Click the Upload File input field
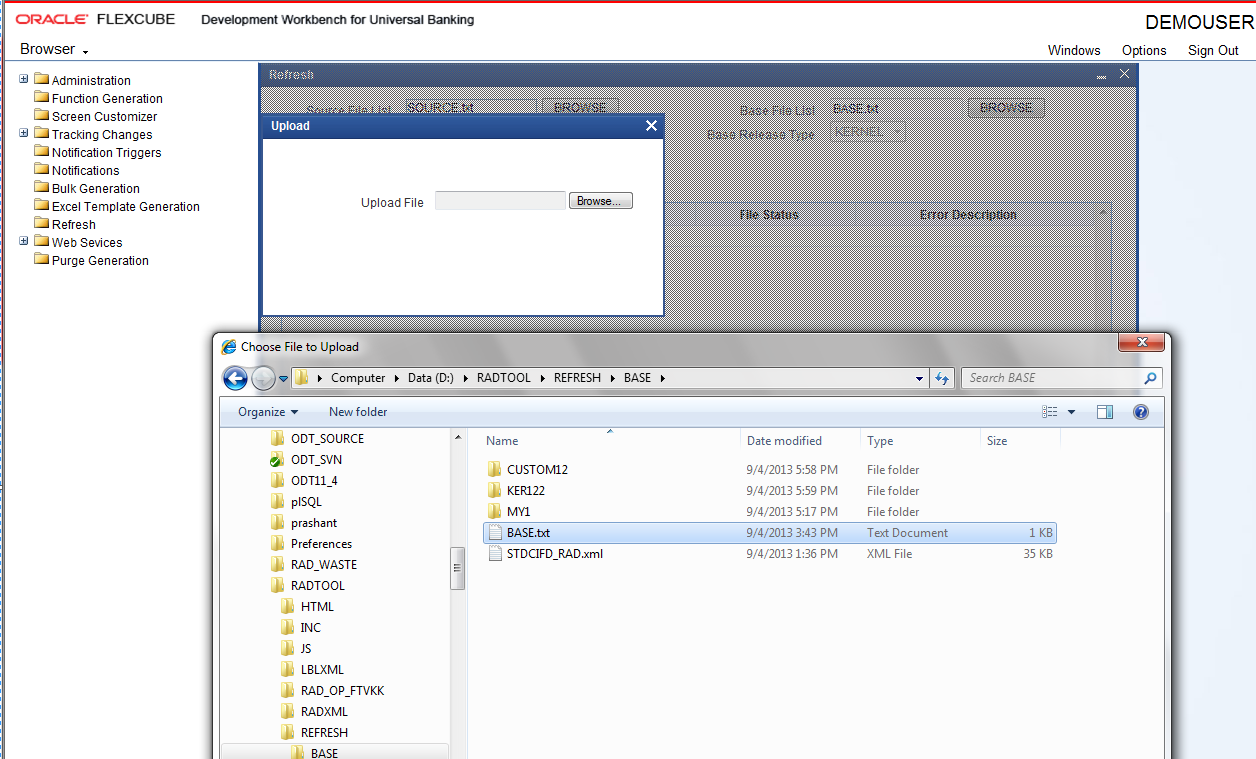The height and width of the screenshot is (759, 1256). click(500, 201)
